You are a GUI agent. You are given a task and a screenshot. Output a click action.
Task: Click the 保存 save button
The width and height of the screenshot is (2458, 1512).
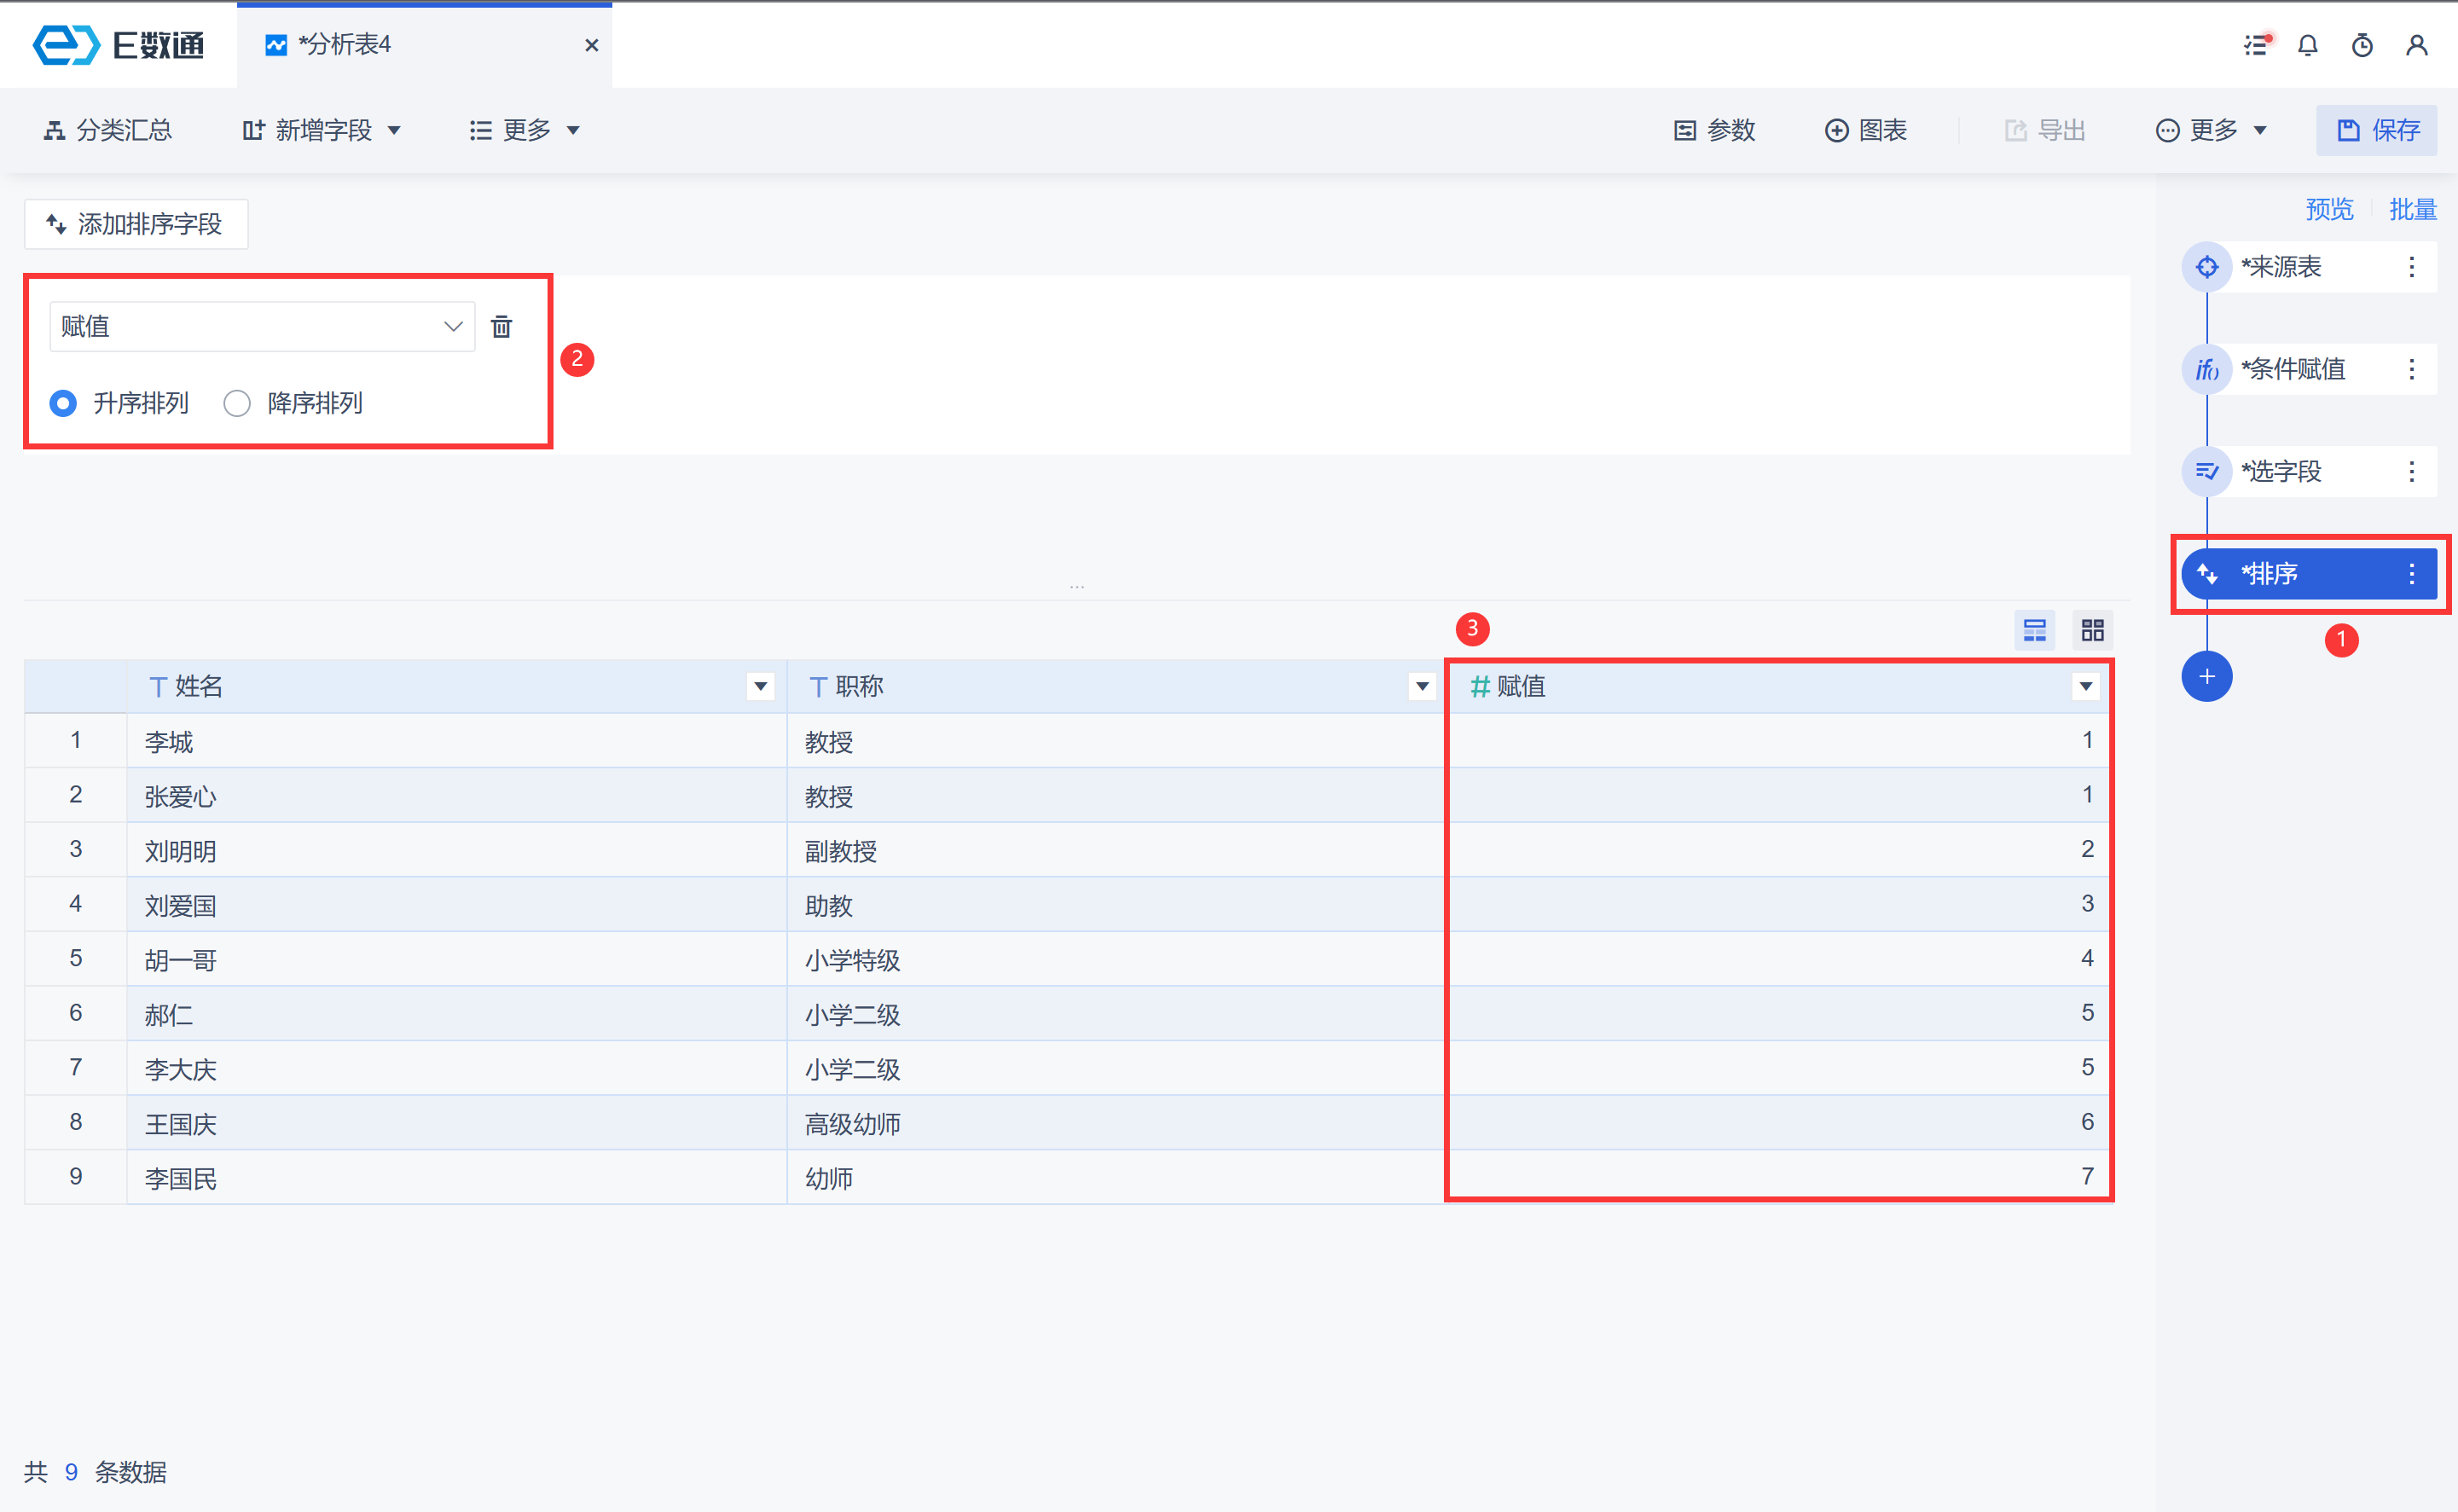tap(2377, 130)
